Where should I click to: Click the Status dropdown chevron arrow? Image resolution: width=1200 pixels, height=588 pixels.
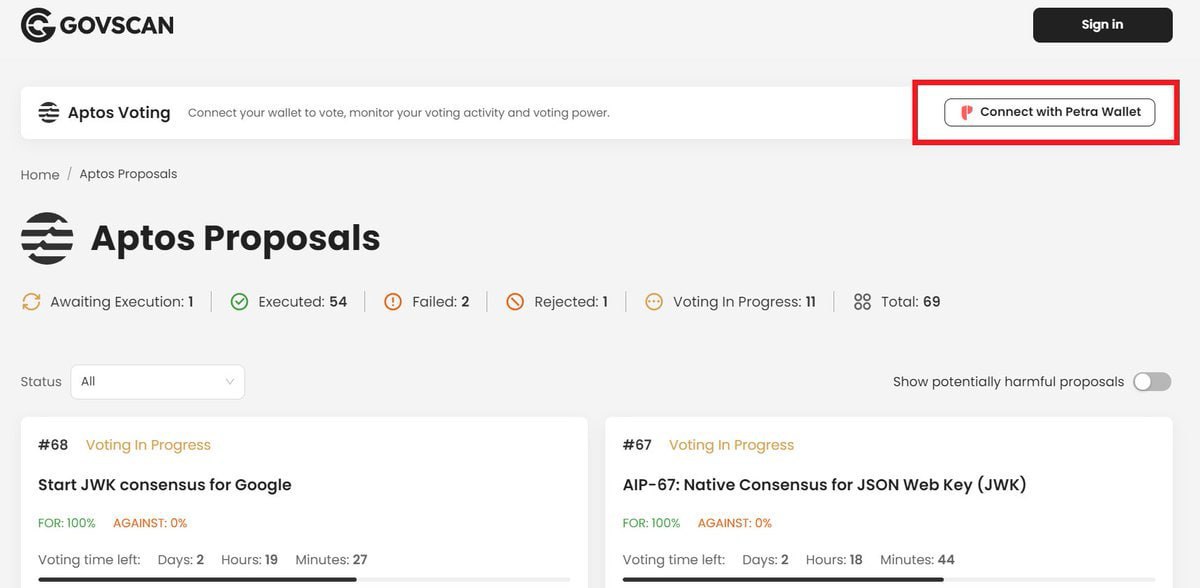point(230,382)
